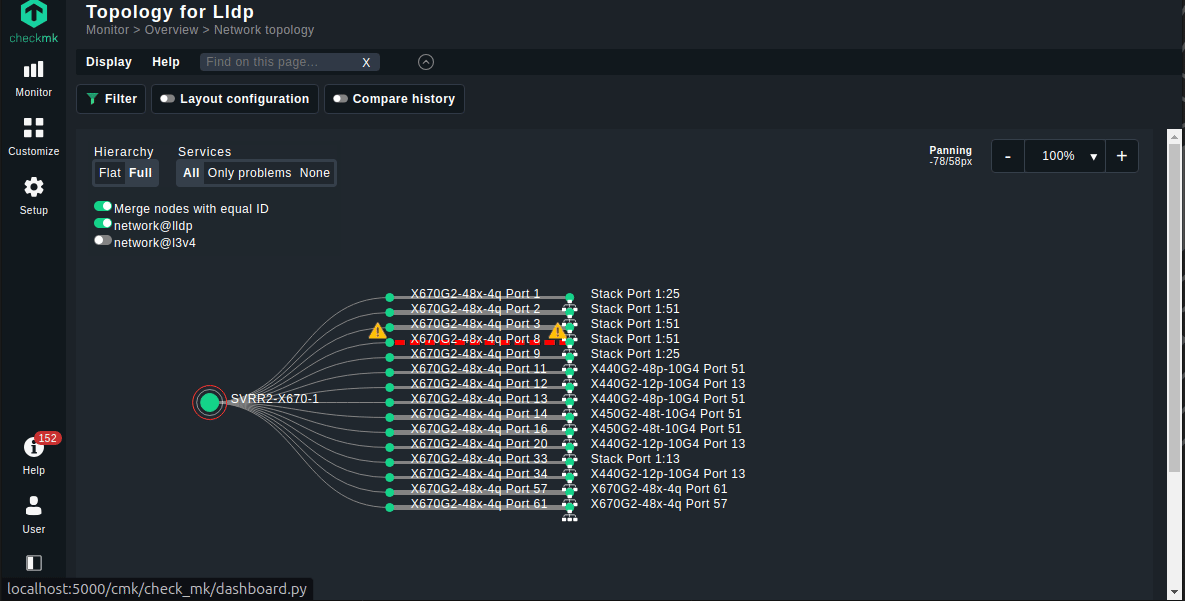
Task: Click the X440G2-12p-10G4 Port 13 label after Port 12
Action: point(667,384)
